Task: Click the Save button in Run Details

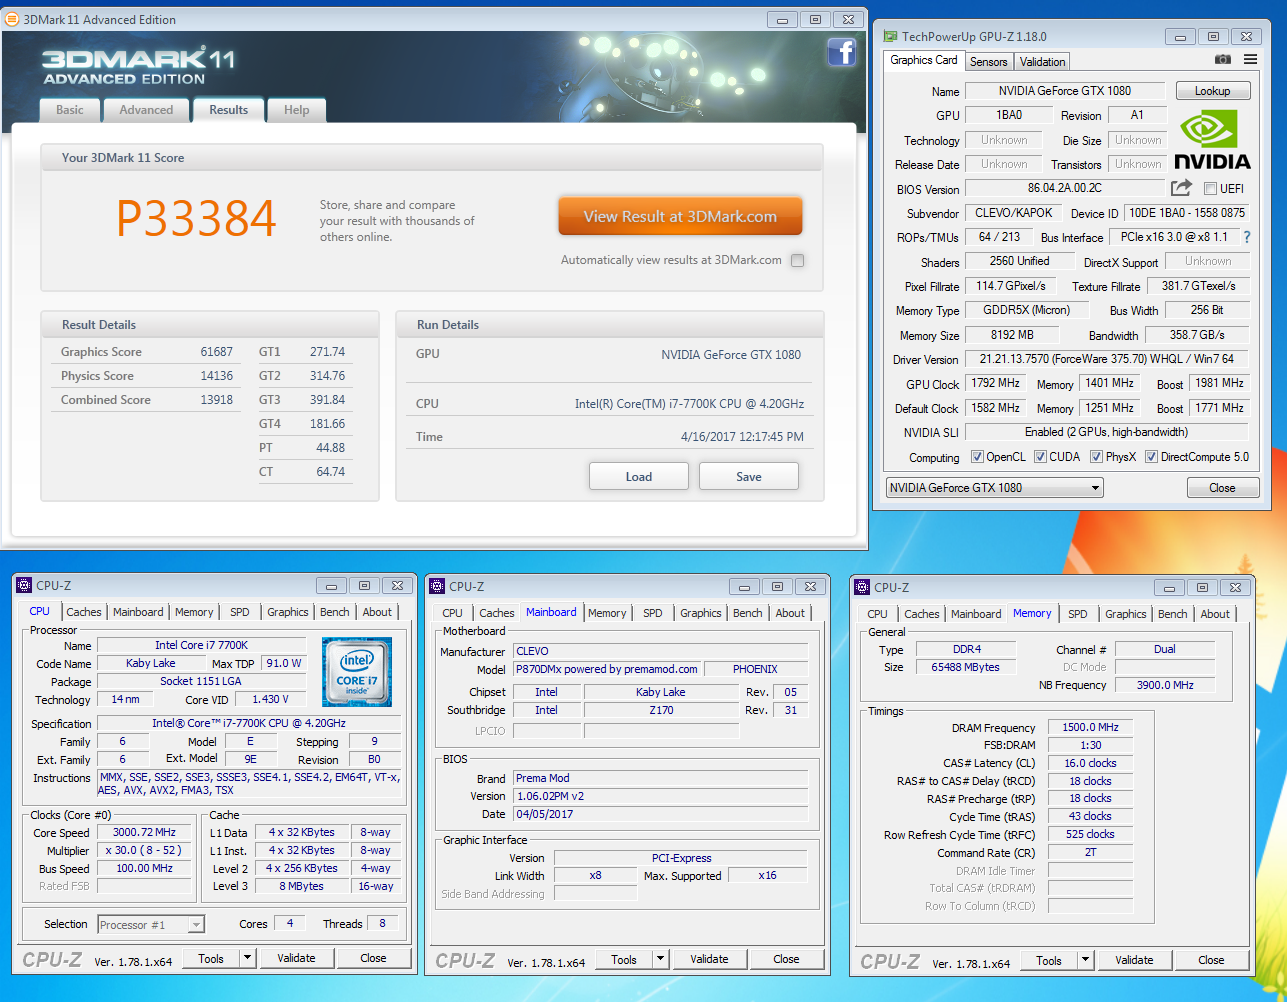Action: click(748, 477)
